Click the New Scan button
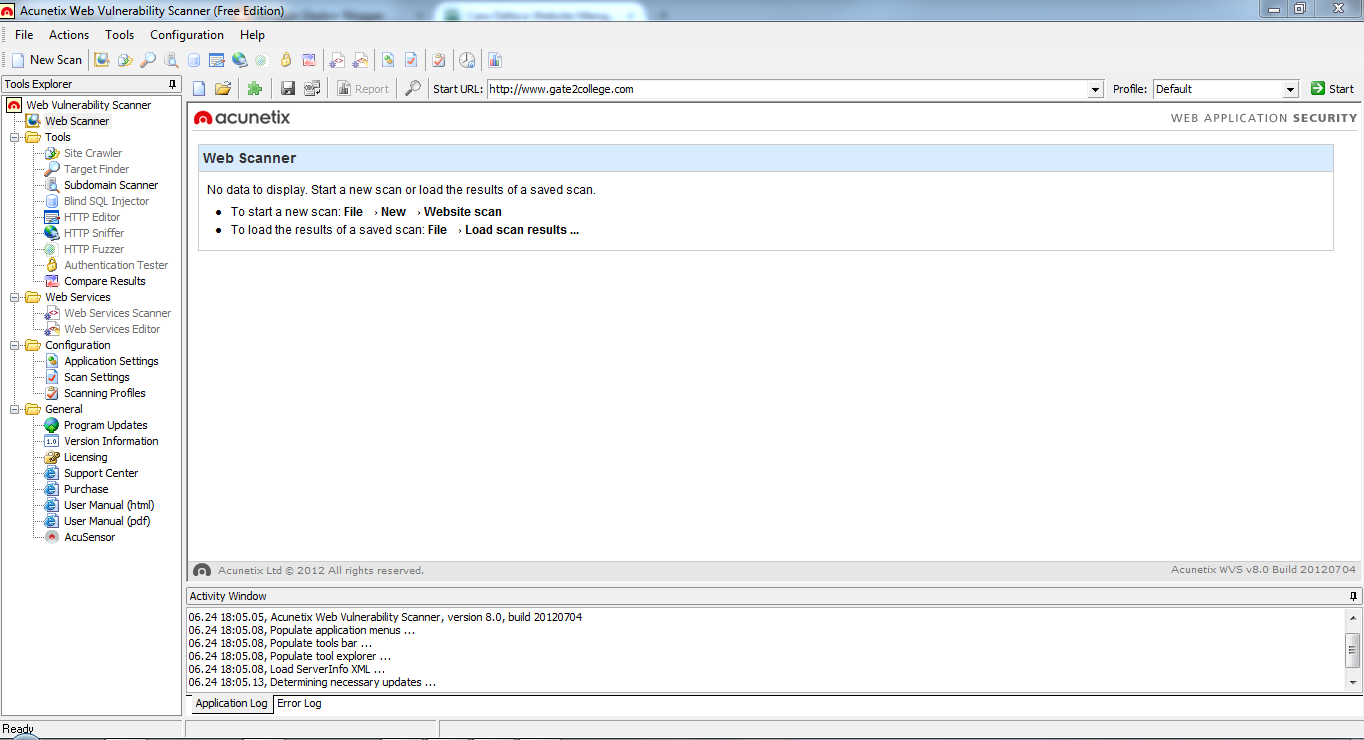The image size is (1364, 740). point(46,60)
